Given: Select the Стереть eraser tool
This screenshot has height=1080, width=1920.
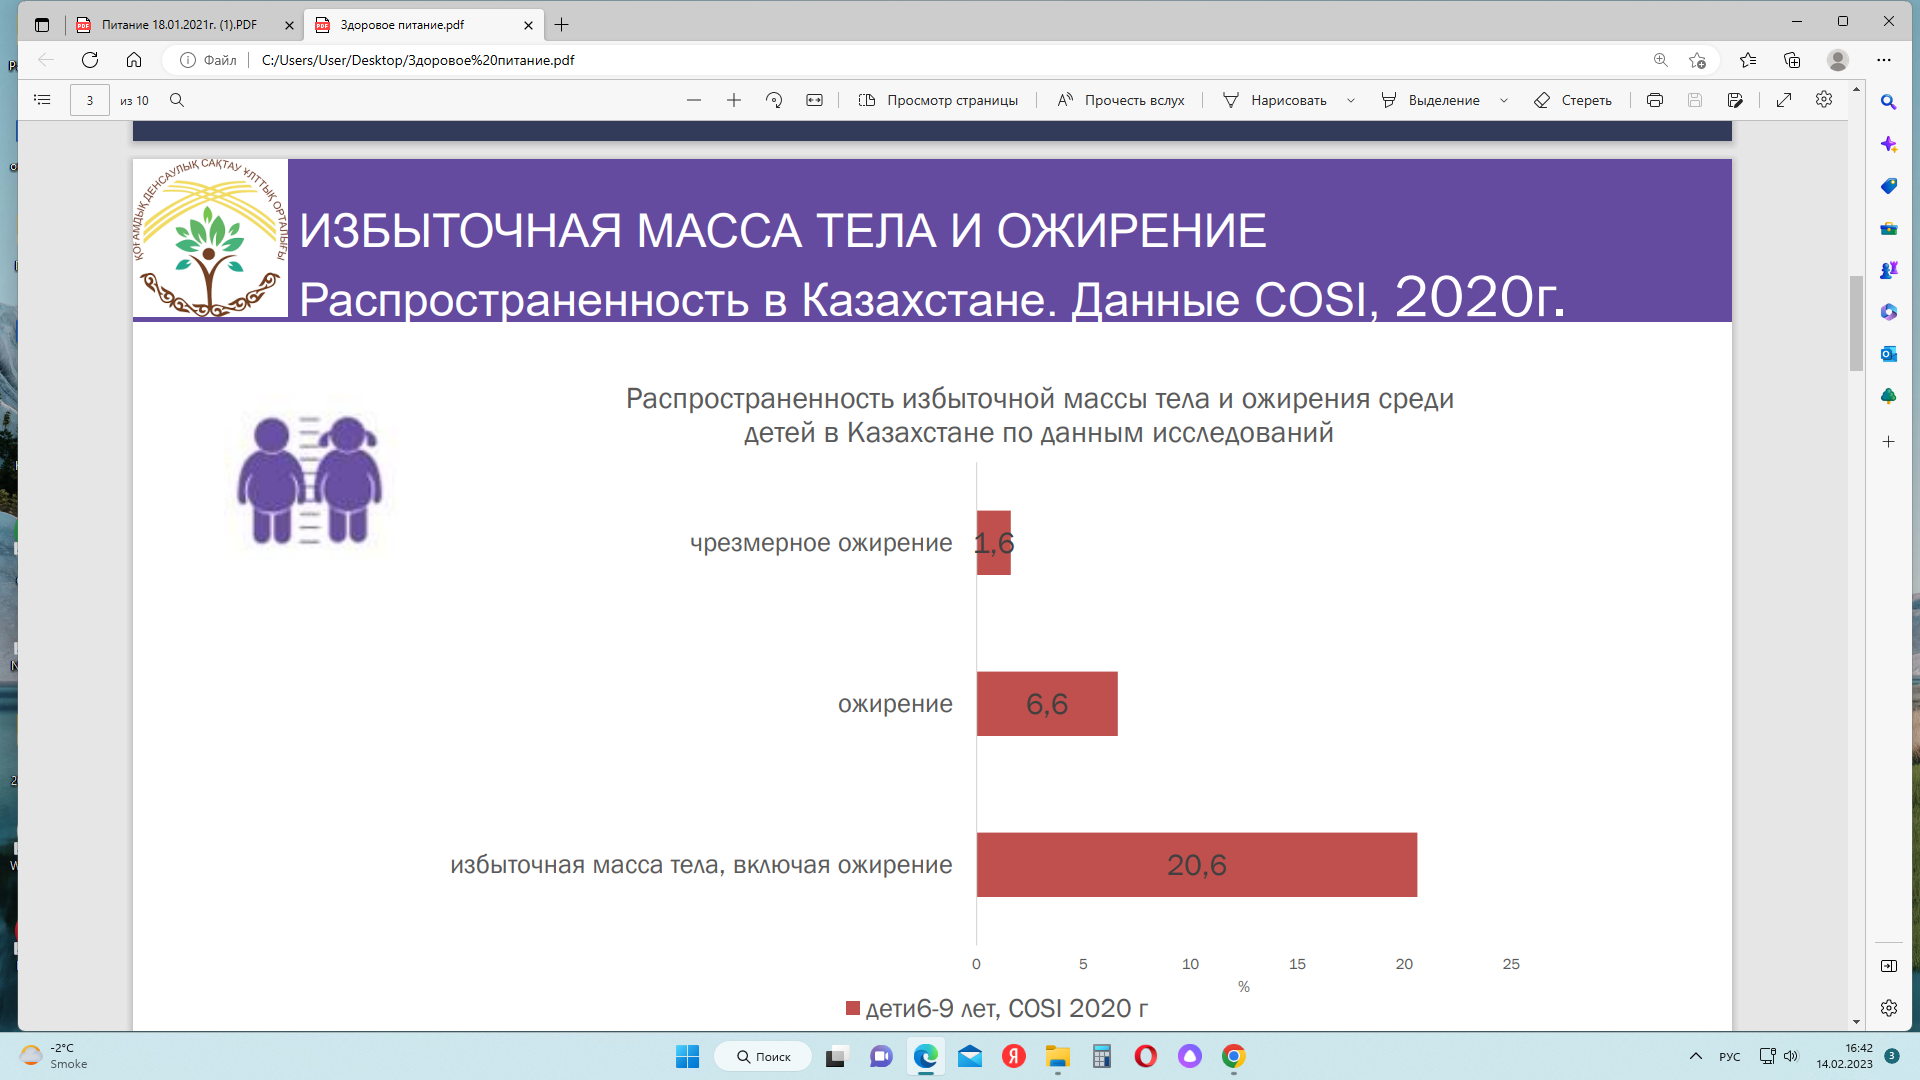Looking at the screenshot, I should (1573, 100).
